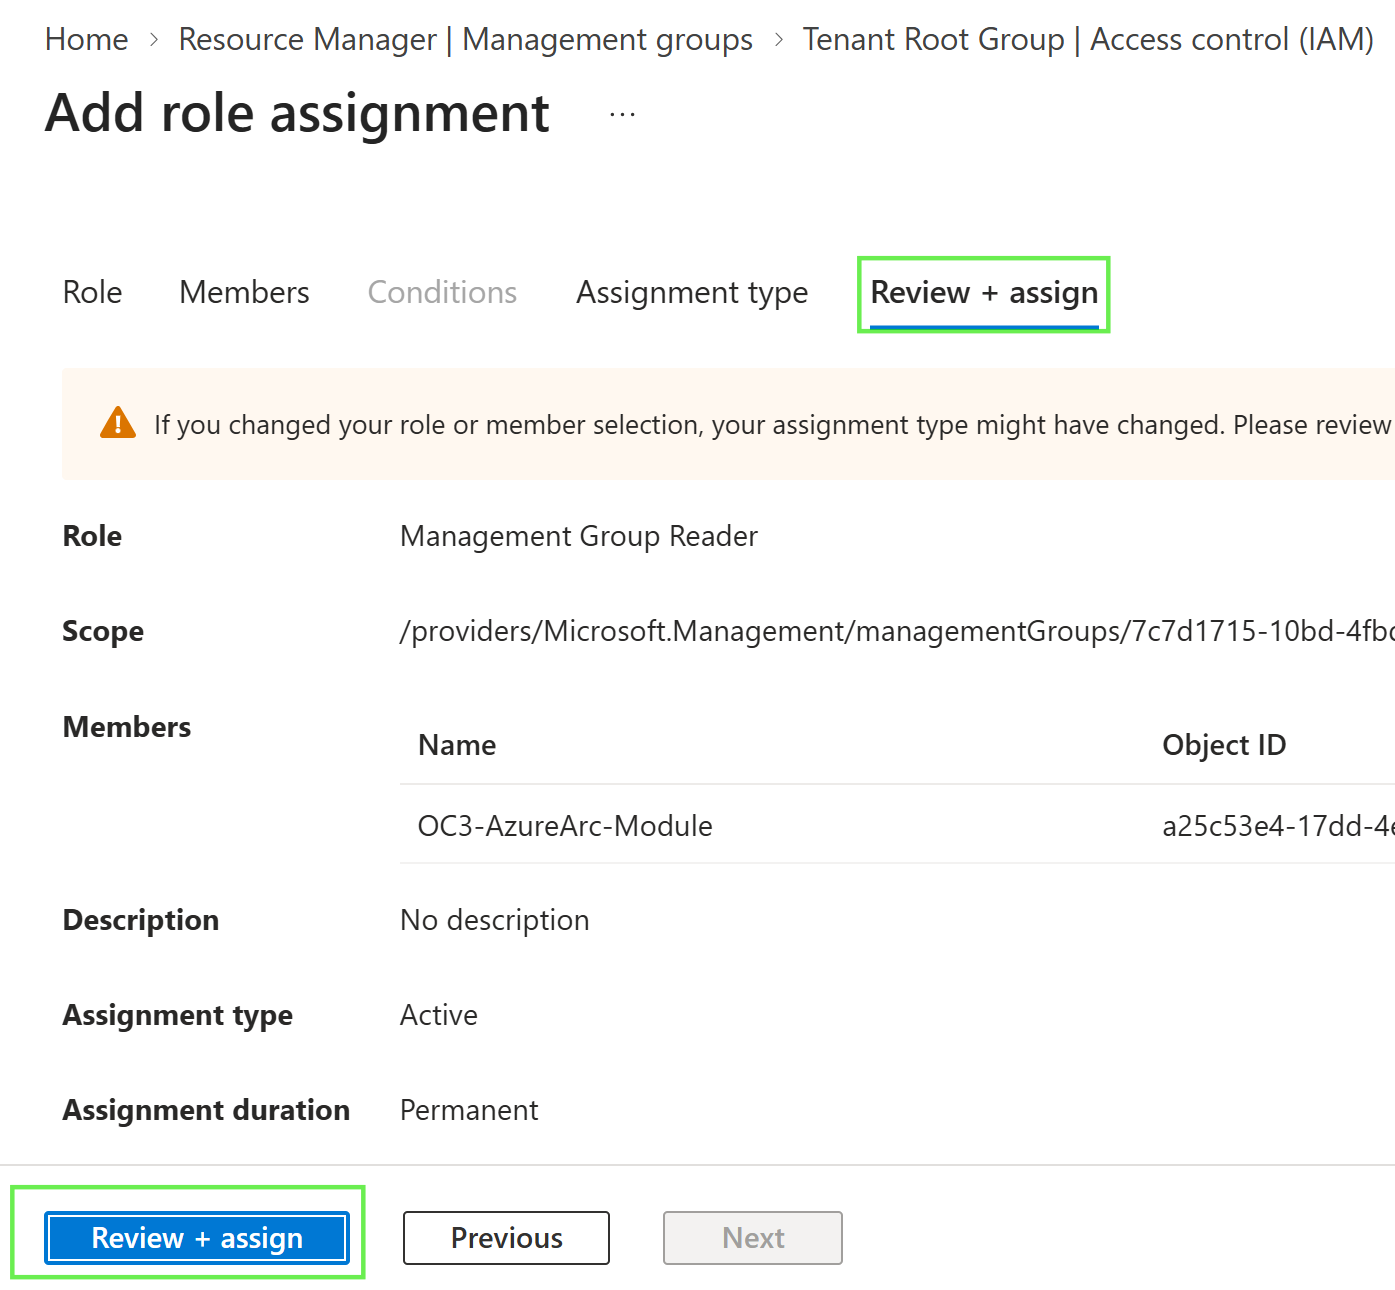Switch to the Role tab

tap(92, 292)
